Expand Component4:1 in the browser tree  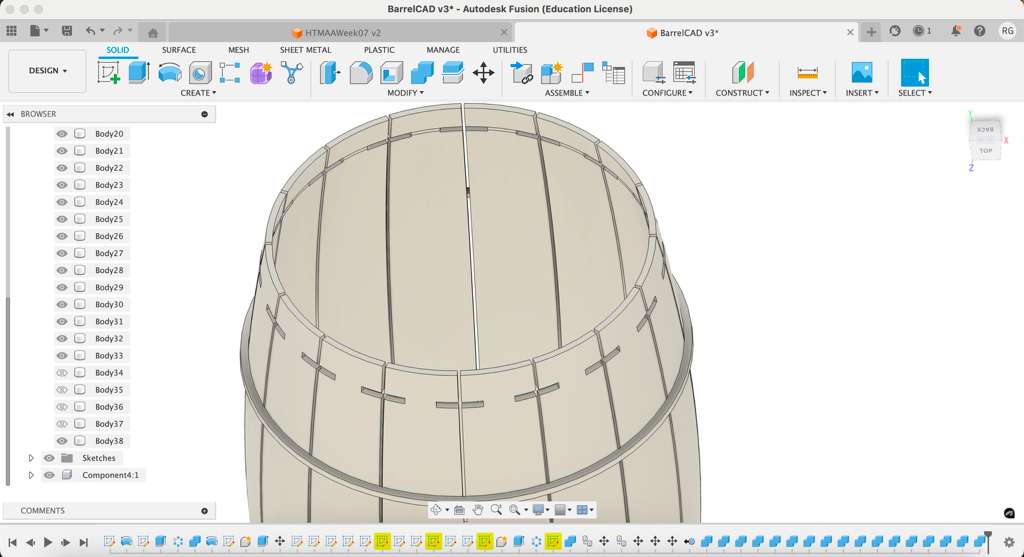(31, 475)
